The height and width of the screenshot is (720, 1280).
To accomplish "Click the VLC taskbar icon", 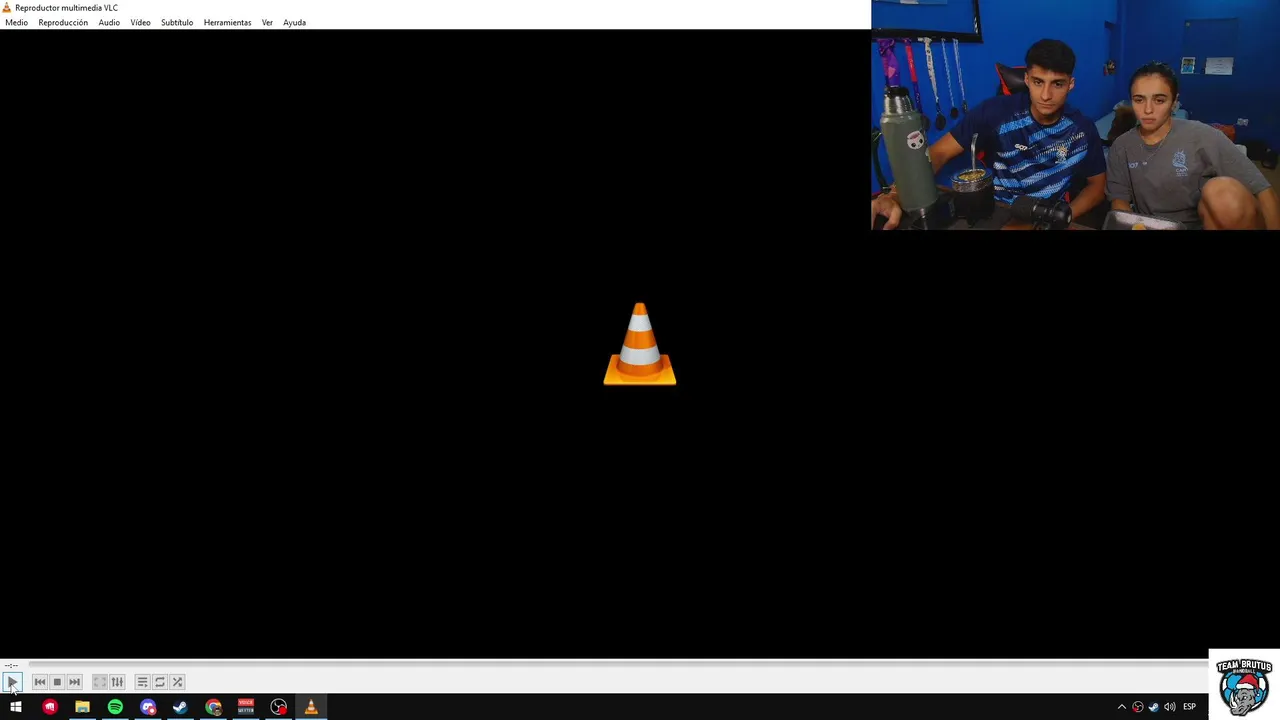I will [x=311, y=707].
